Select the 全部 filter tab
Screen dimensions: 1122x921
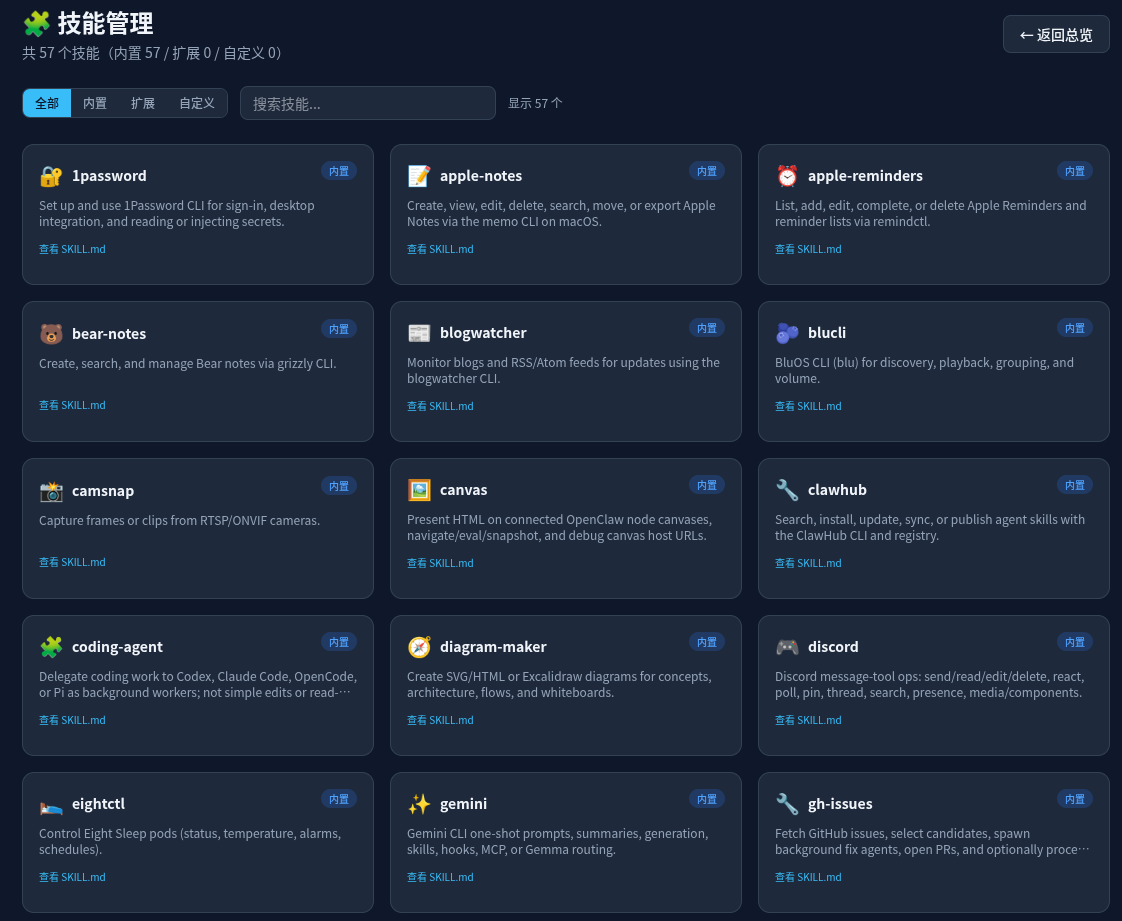pos(47,103)
